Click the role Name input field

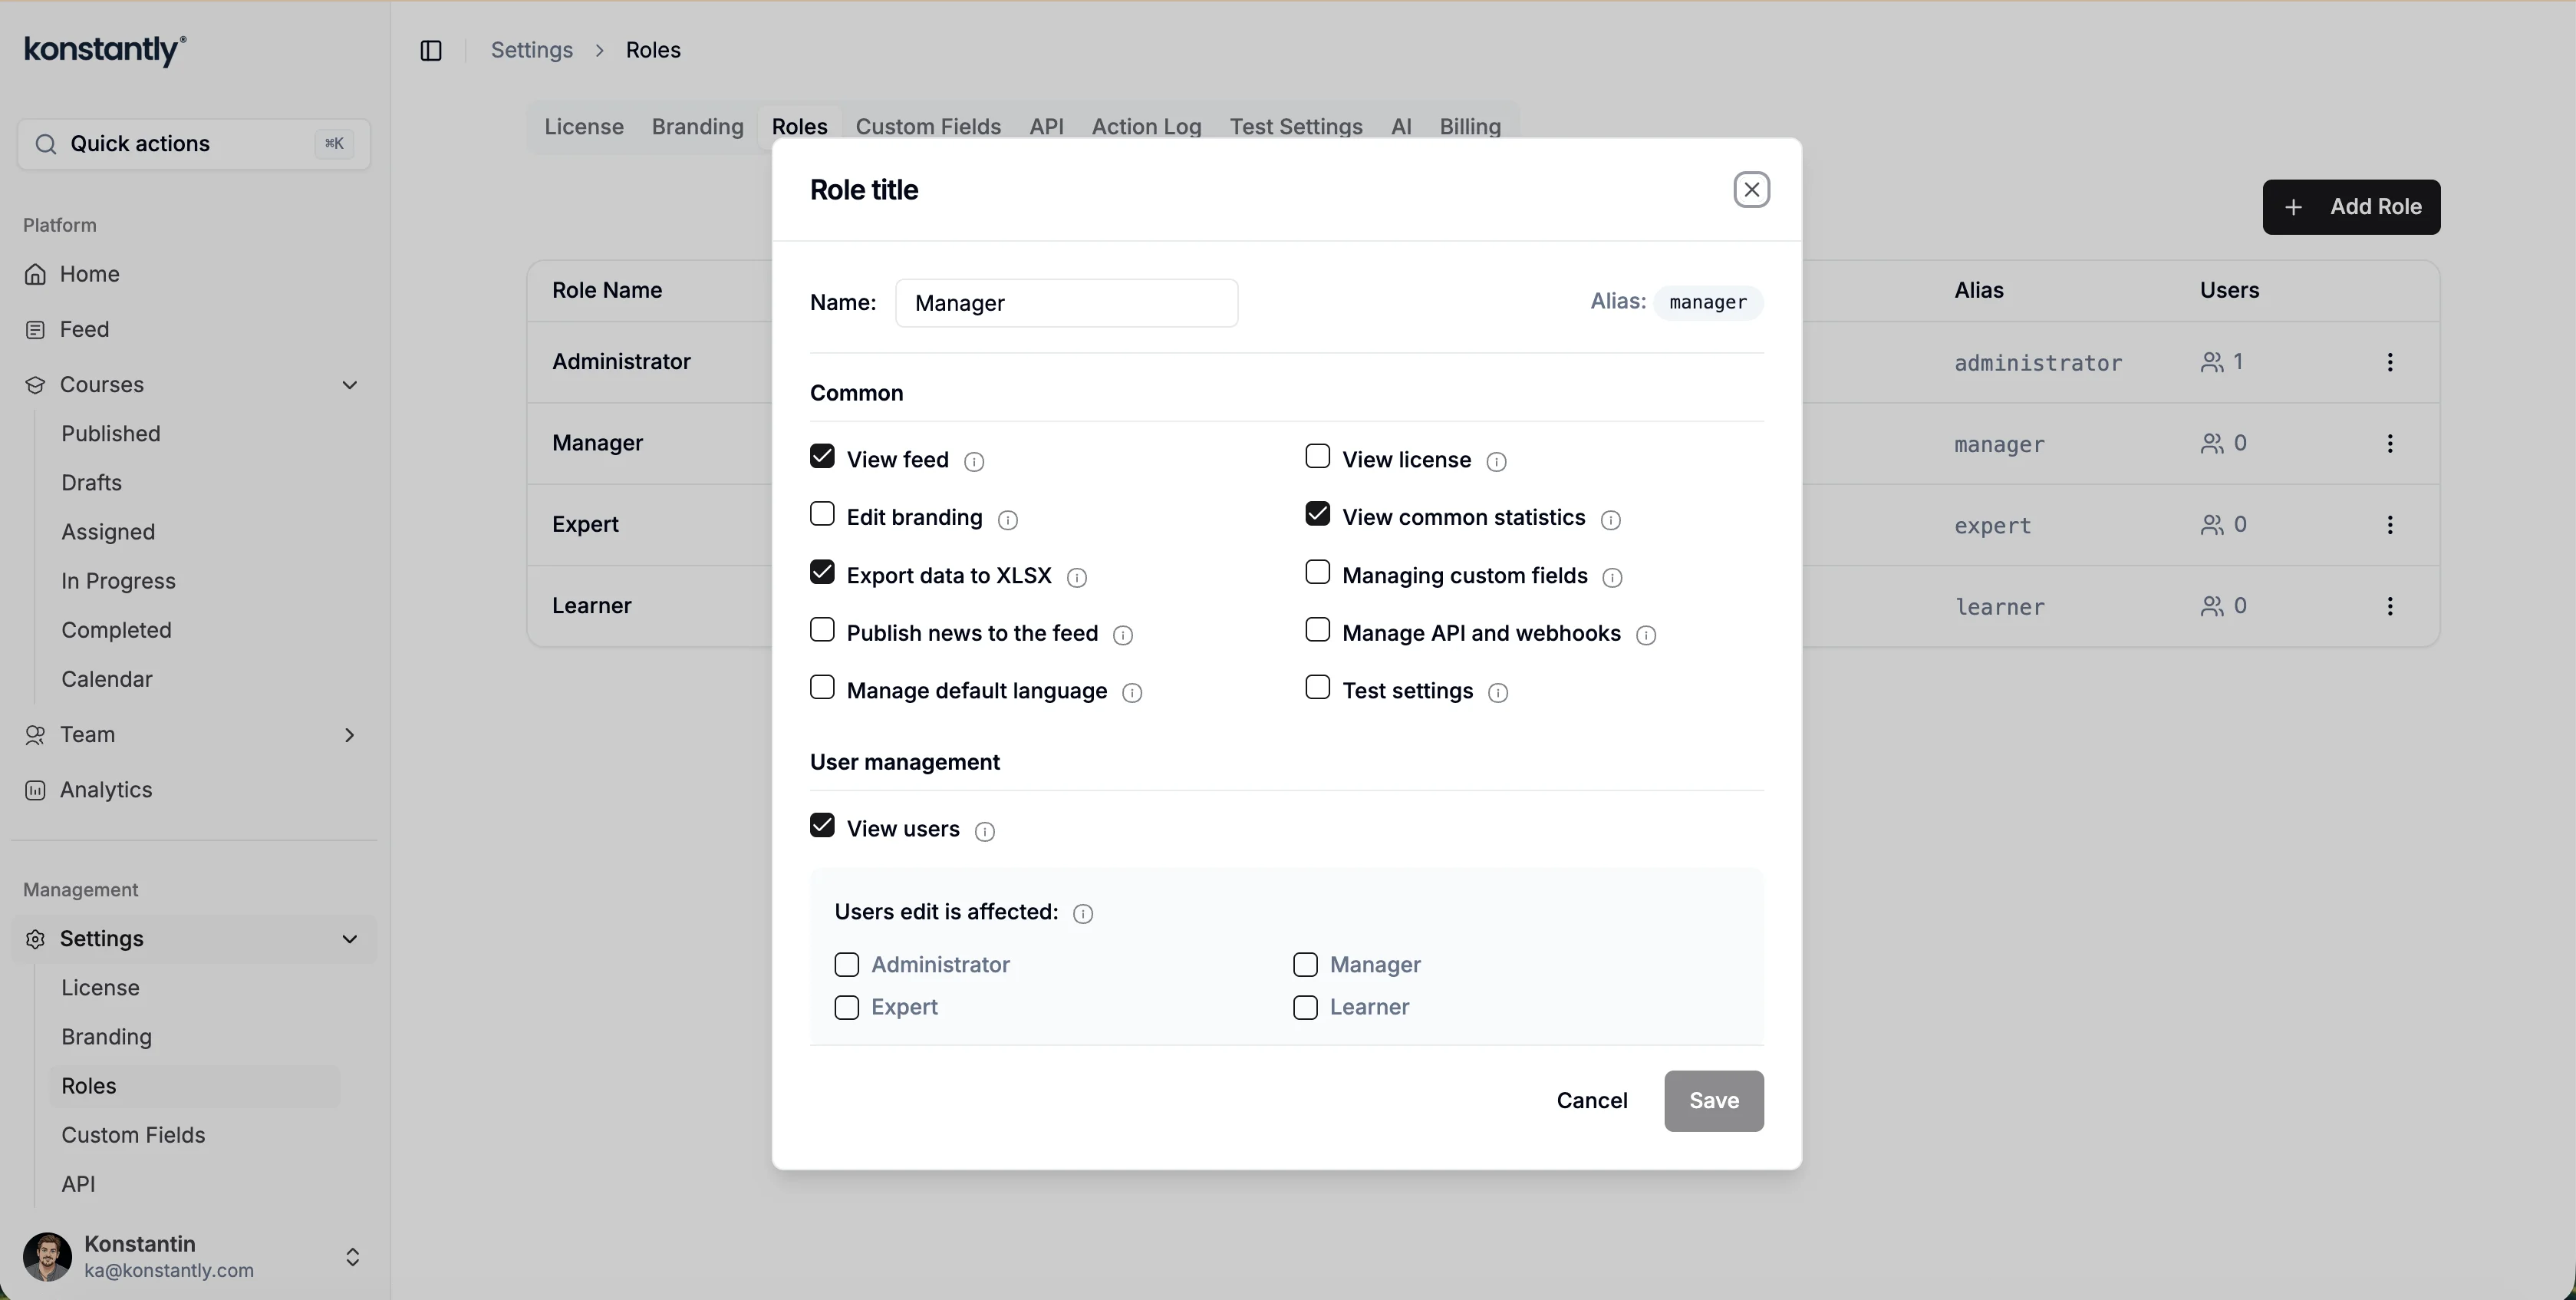(x=1066, y=303)
